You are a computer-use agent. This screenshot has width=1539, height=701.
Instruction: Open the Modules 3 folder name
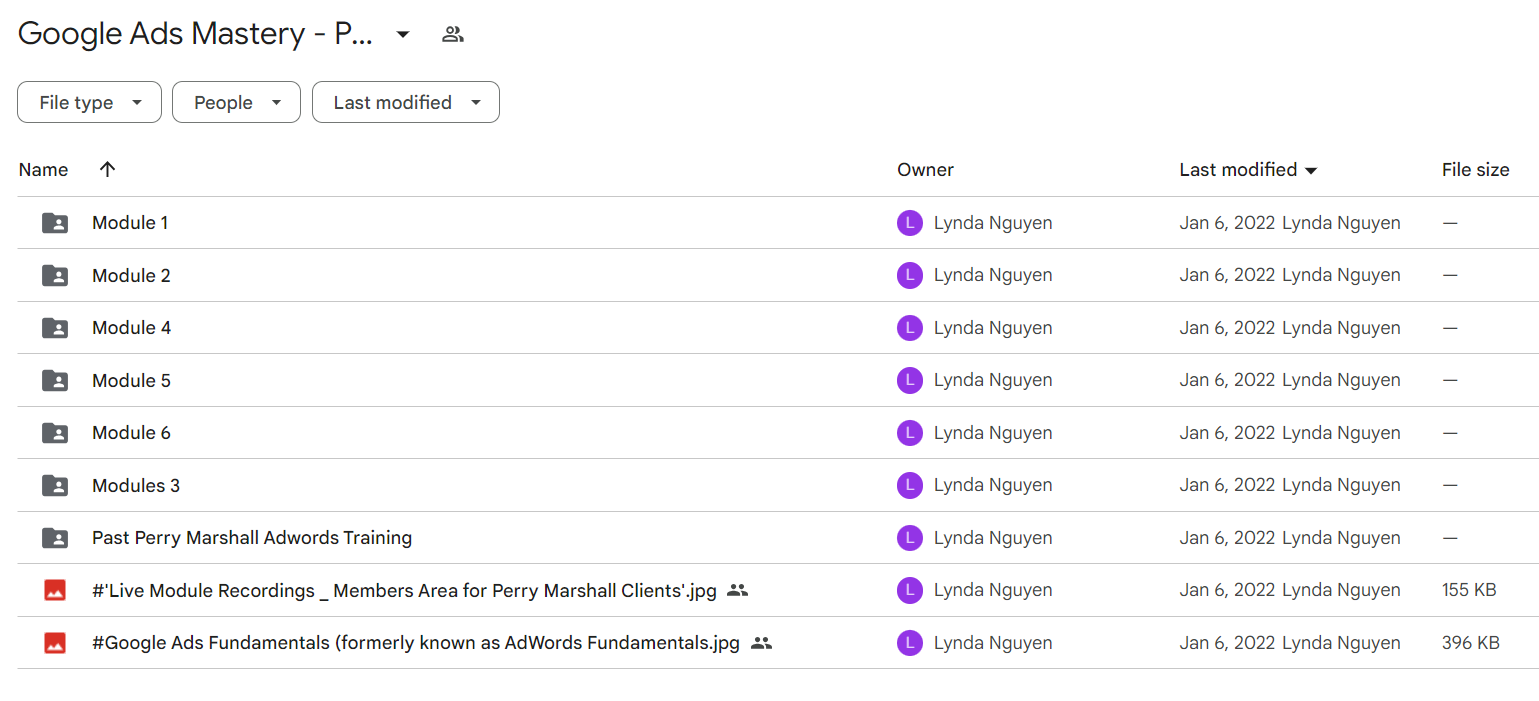[x=136, y=485]
